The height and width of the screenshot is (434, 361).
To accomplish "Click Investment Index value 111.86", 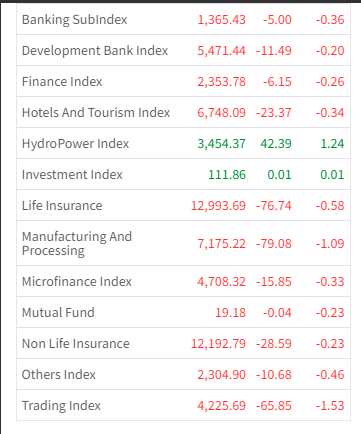I will [x=227, y=175].
